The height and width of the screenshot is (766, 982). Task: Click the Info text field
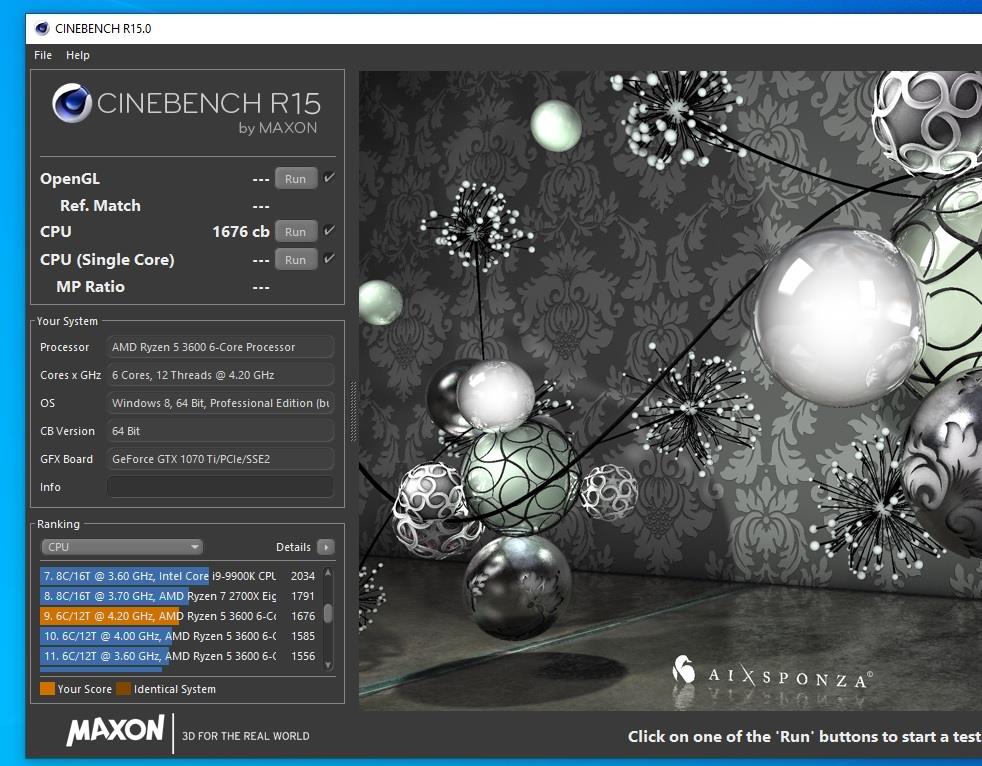220,487
